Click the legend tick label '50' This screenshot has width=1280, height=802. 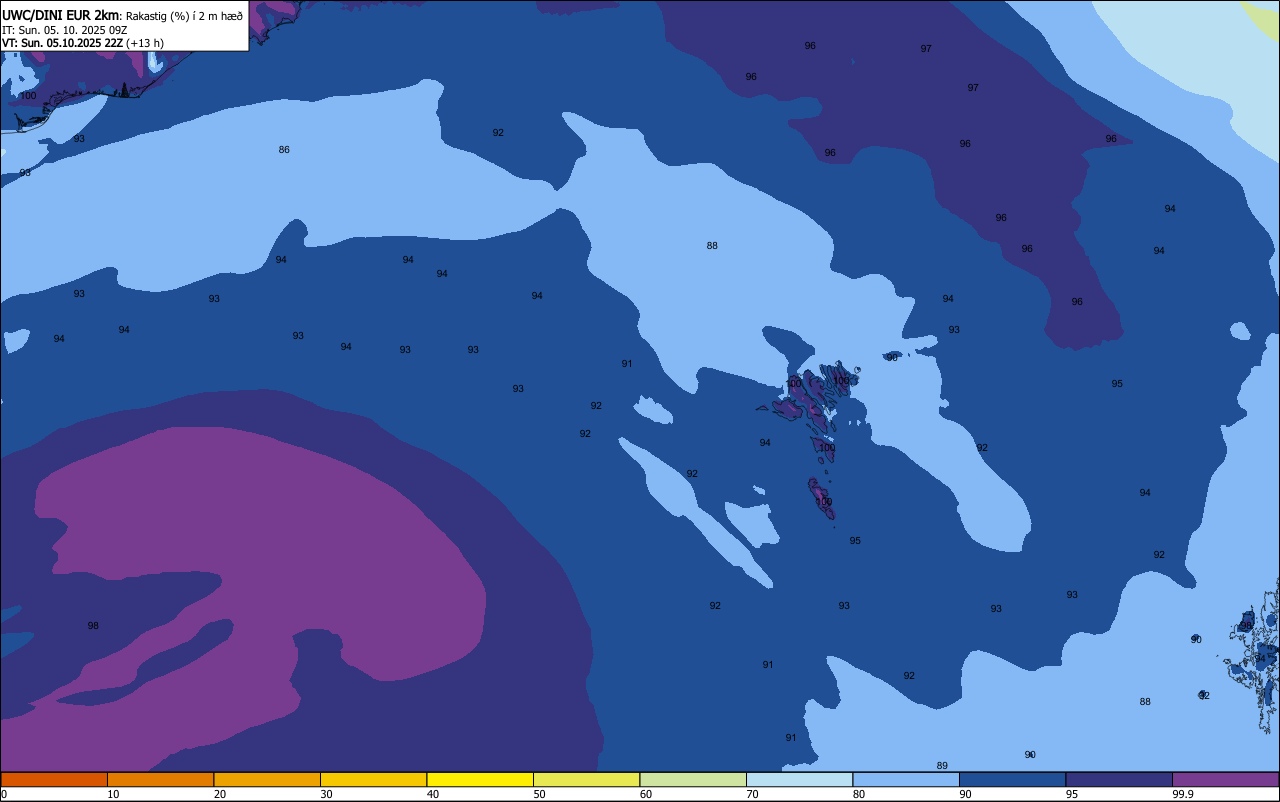tap(539, 794)
